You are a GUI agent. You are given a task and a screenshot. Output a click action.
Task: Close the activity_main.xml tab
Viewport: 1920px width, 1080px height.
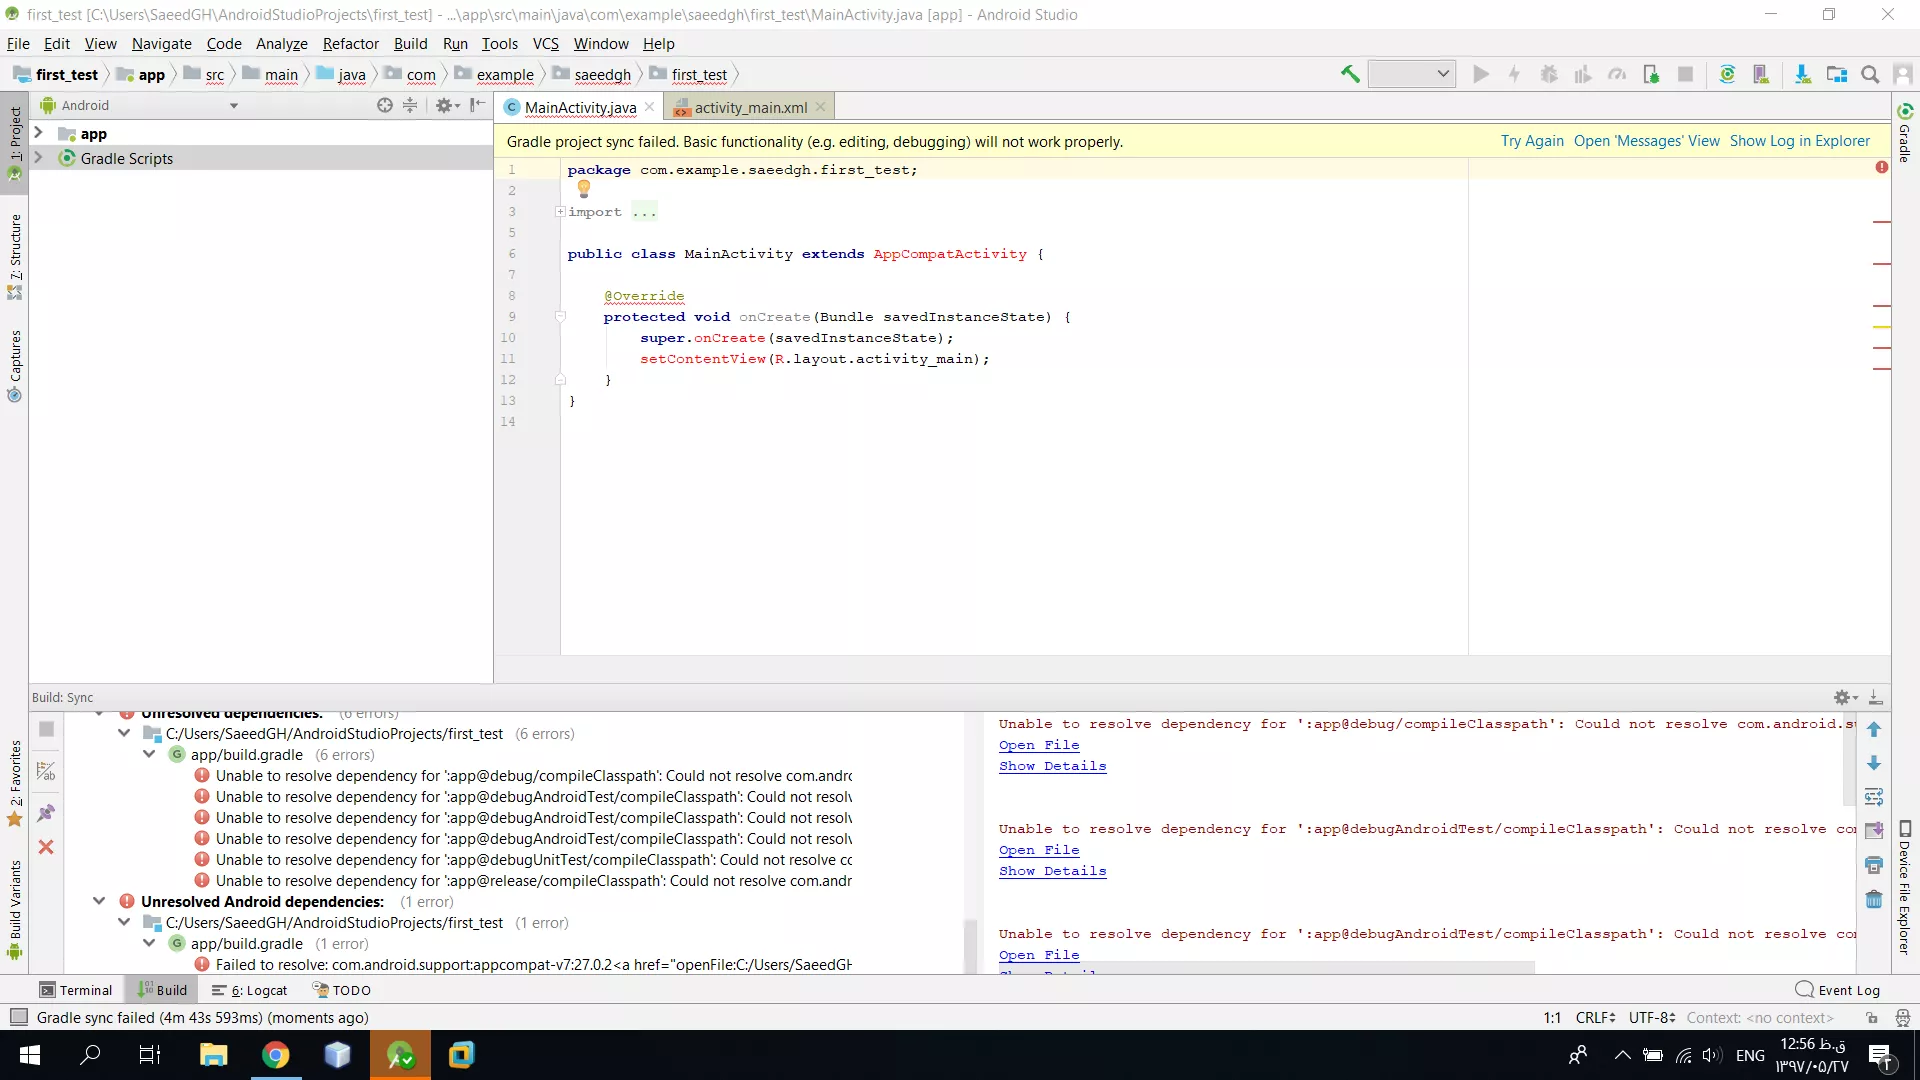pyautogui.click(x=821, y=107)
